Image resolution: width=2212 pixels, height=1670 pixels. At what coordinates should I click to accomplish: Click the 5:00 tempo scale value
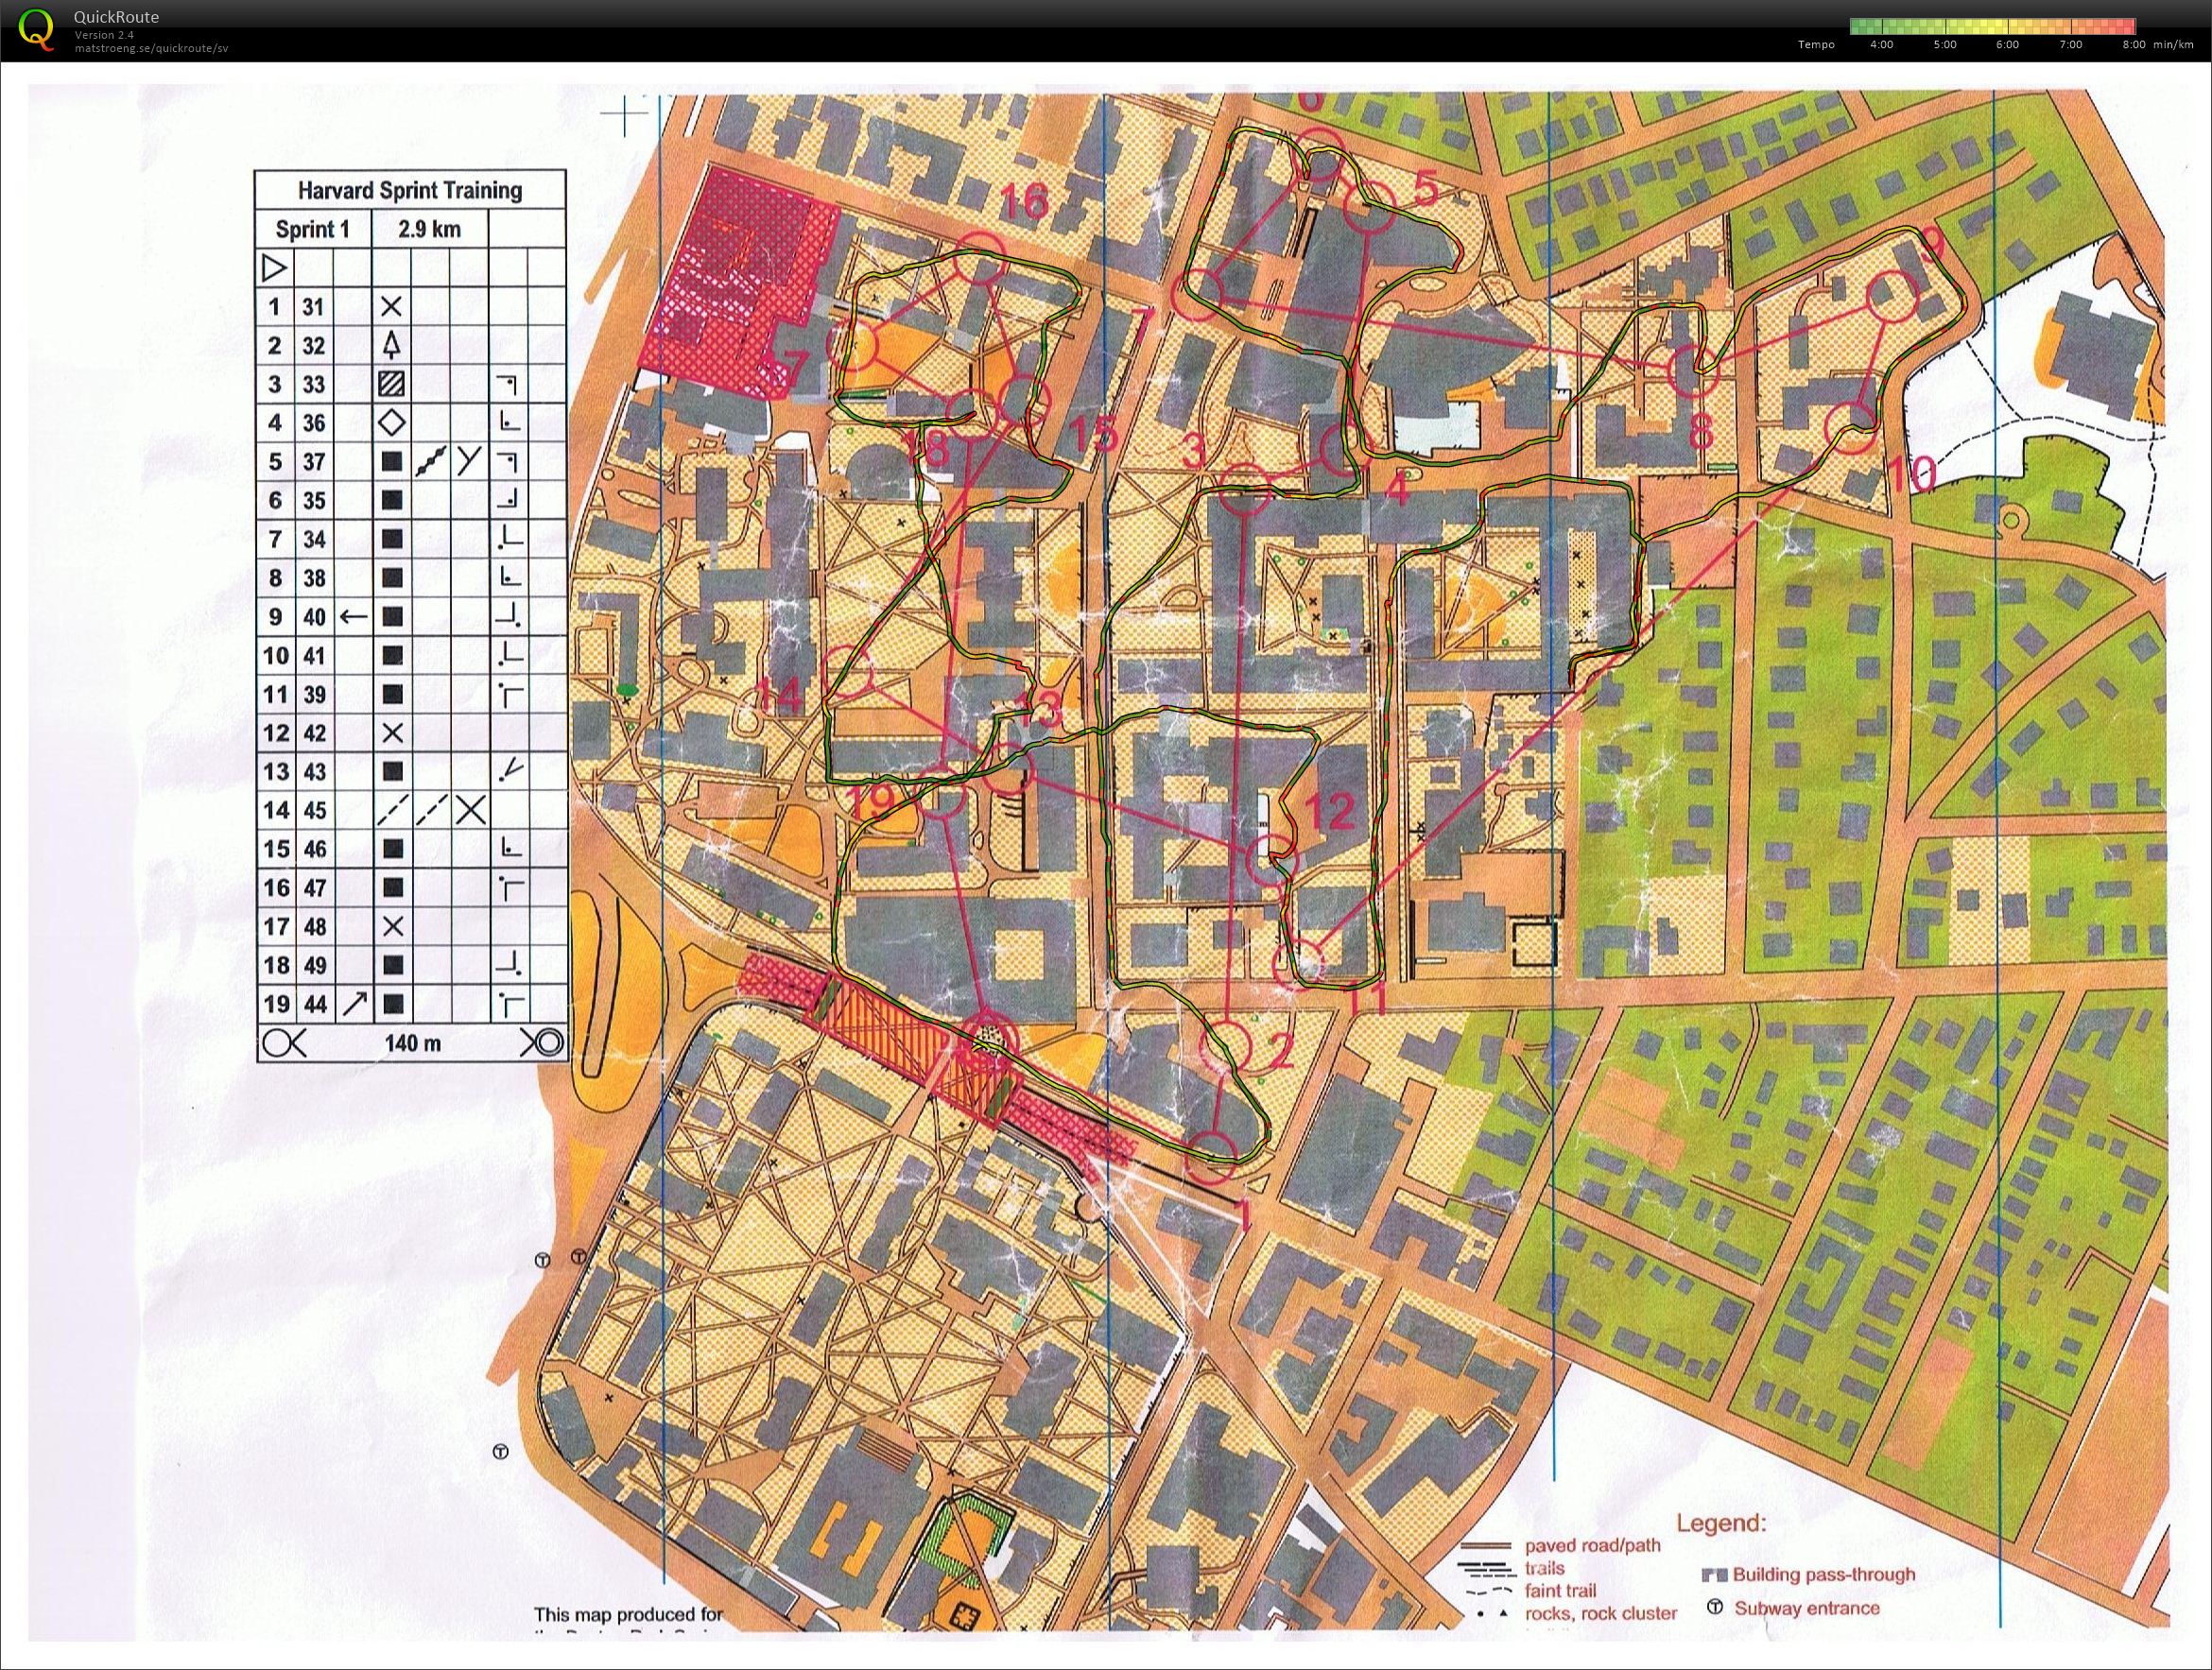1945,45
